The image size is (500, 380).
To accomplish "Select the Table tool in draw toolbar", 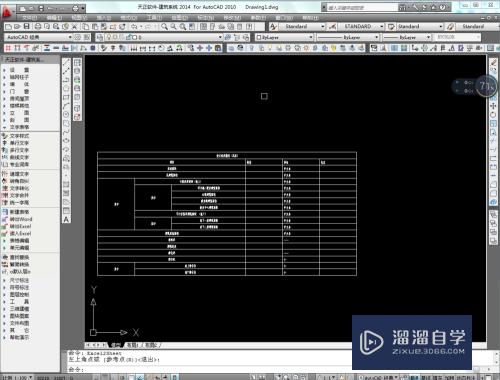I will tap(66, 211).
